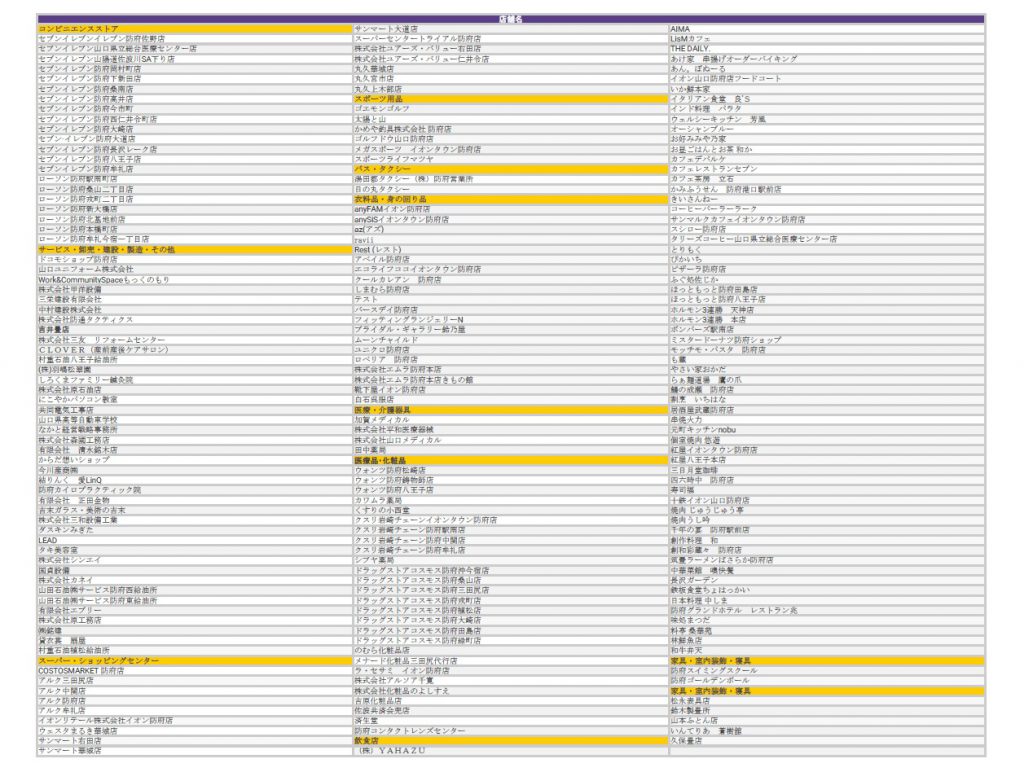Click the 飲食店 category heading

(368, 741)
